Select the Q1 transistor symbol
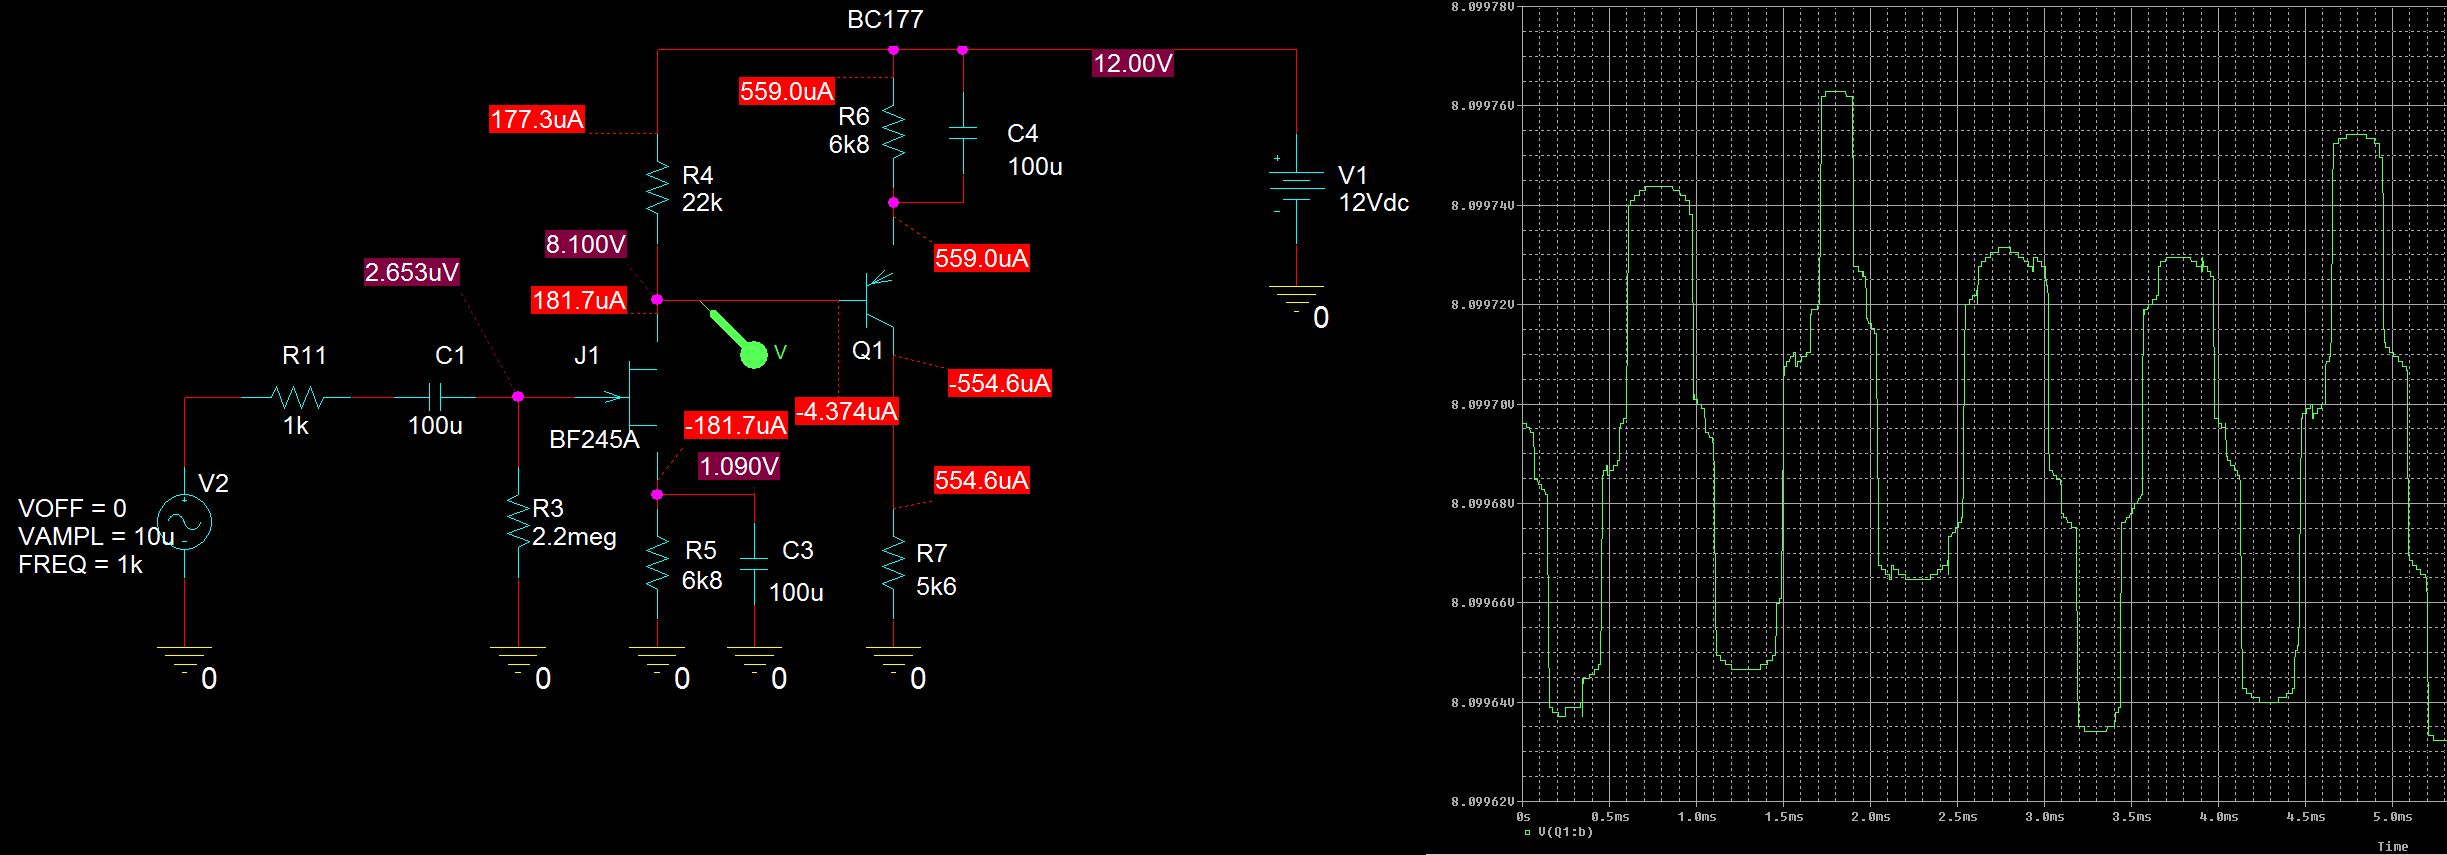2447x855 pixels. (x=876, y=300)
